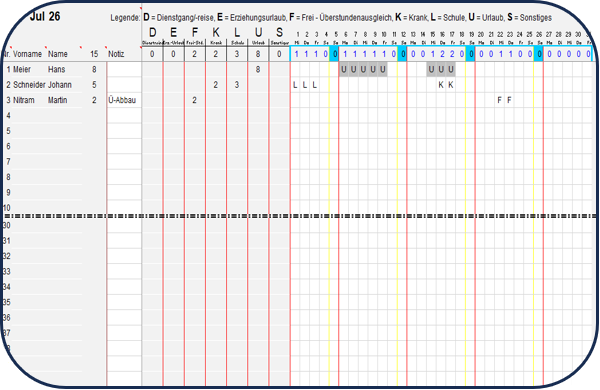
Task: Select the Nitram Martin row number 3
Action: [x=8, y=100]
